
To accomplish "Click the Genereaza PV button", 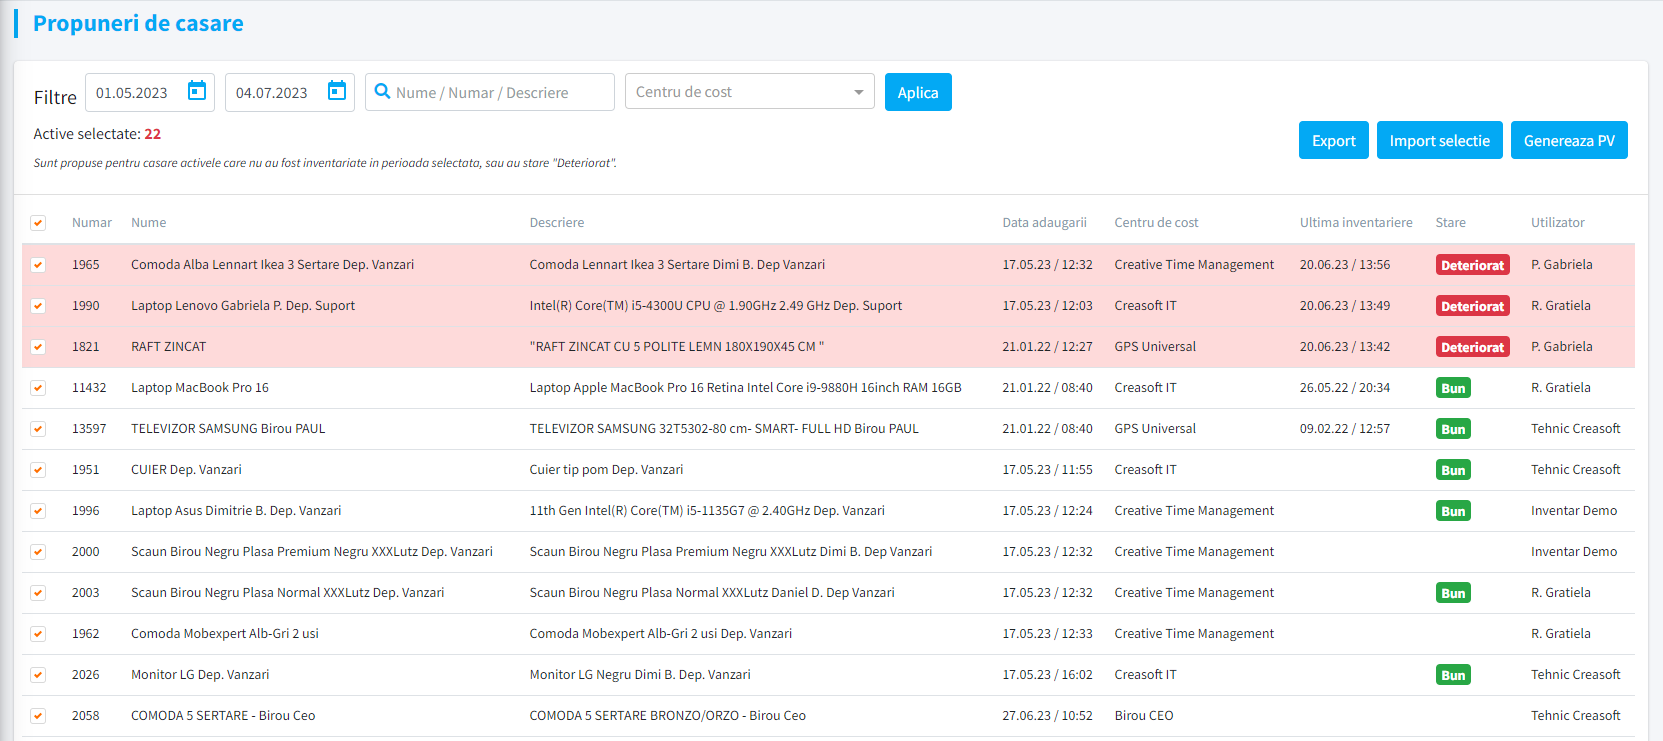I will (1569, 140).
